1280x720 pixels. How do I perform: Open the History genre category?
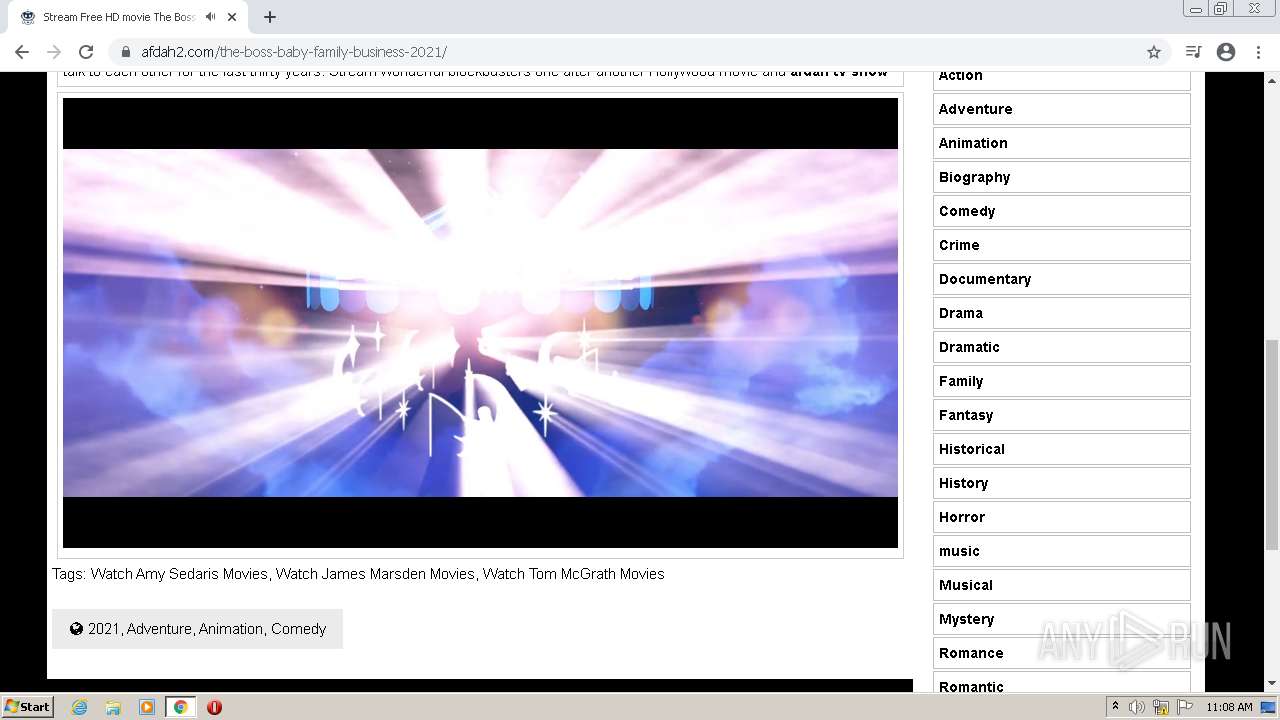[x=1062, y=483]
